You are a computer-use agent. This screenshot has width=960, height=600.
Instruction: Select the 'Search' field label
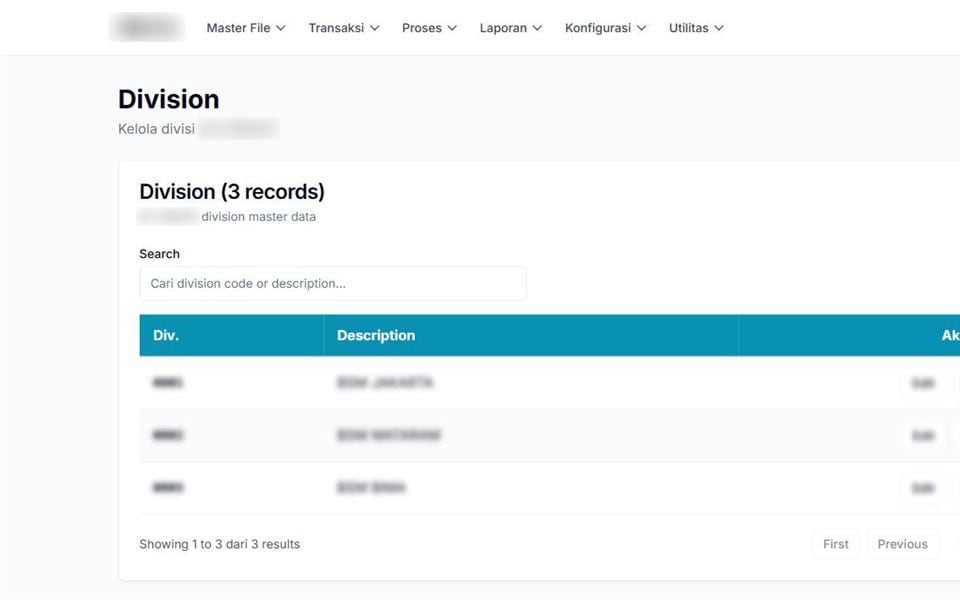[x=160, y=254]
